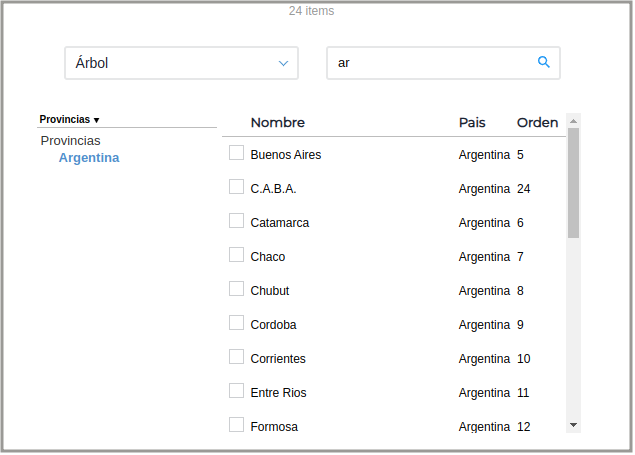Check the C.A.B.A. row checkbox

[236, 187]
